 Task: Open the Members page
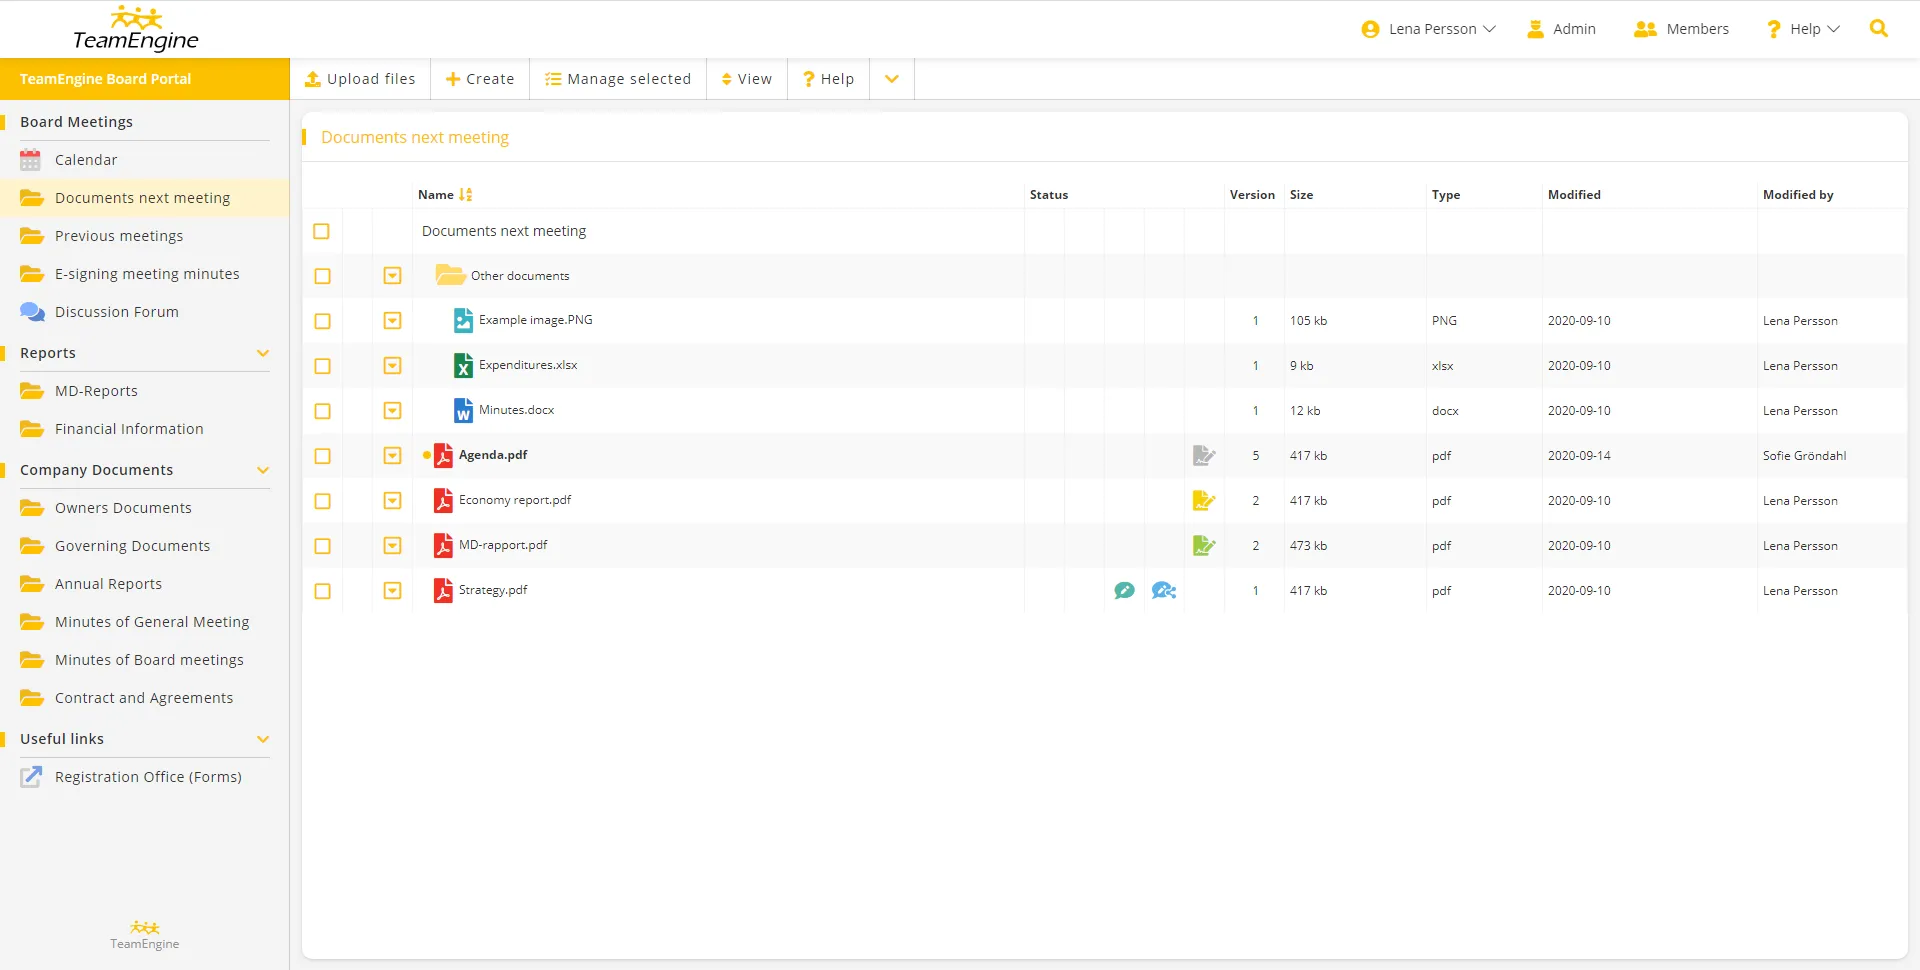pos(1681,29)
